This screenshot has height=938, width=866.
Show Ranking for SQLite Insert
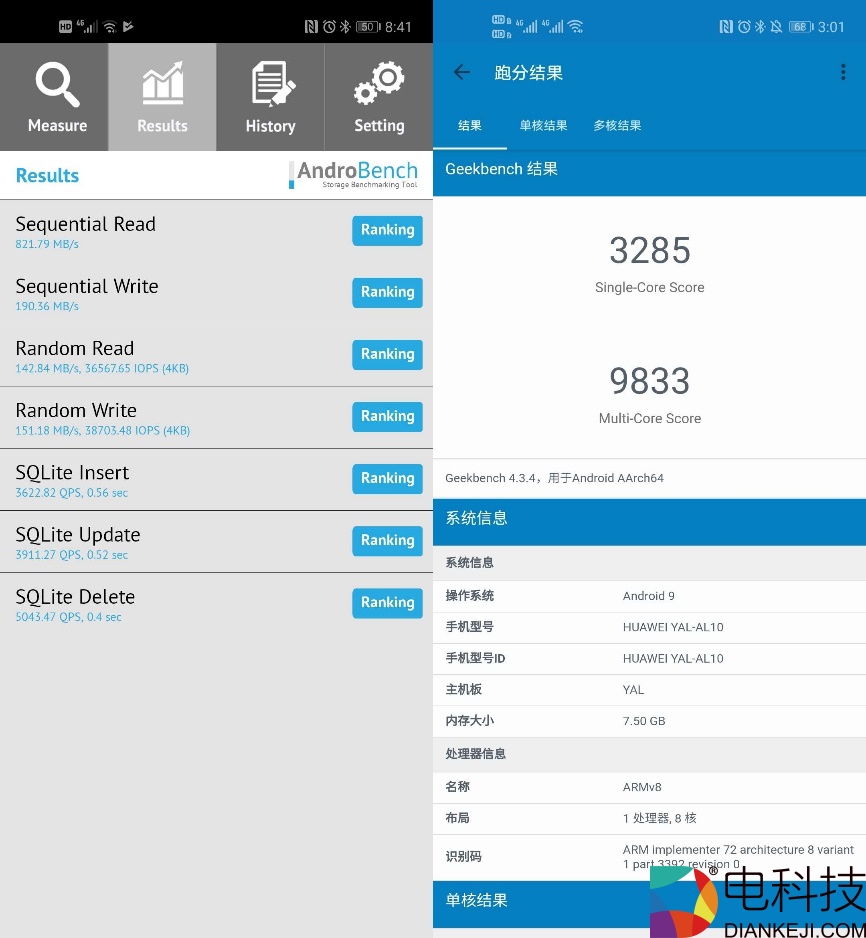387,478
